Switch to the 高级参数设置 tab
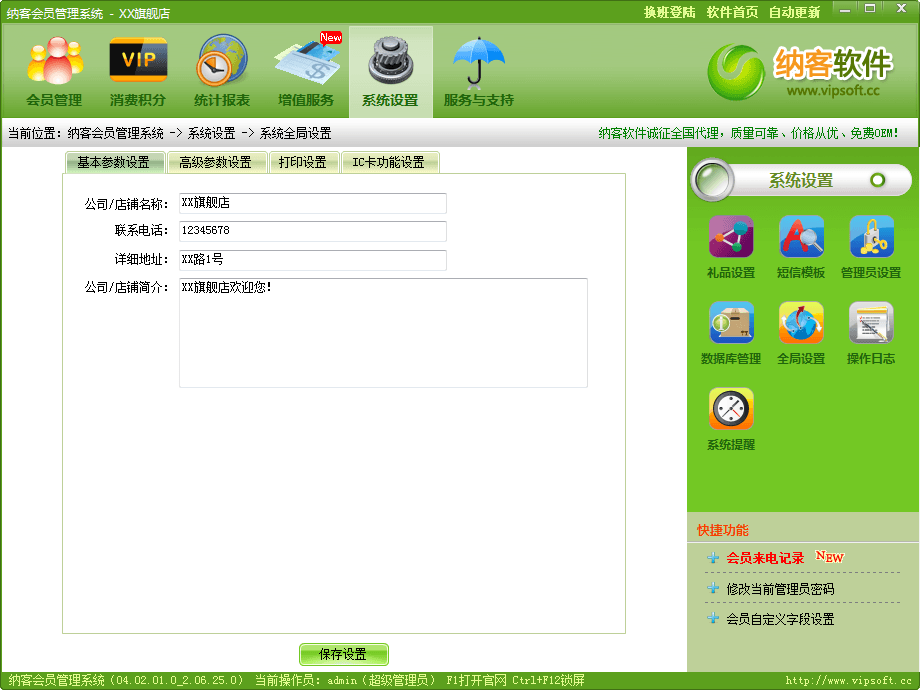Screen dimensions: 920x690 click(x=215, y=163)
